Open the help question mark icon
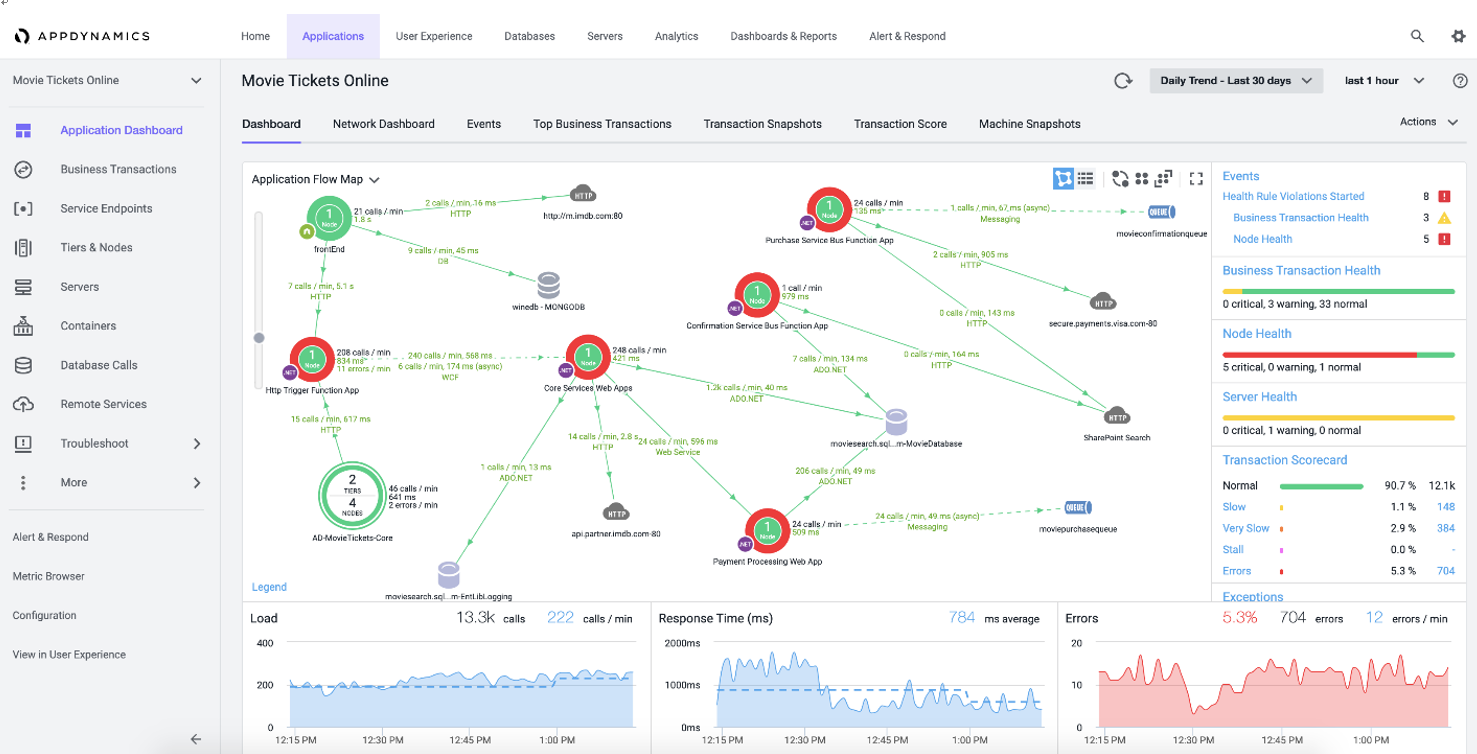The width and height of the screenshot is (1477, 754). 1460,81
